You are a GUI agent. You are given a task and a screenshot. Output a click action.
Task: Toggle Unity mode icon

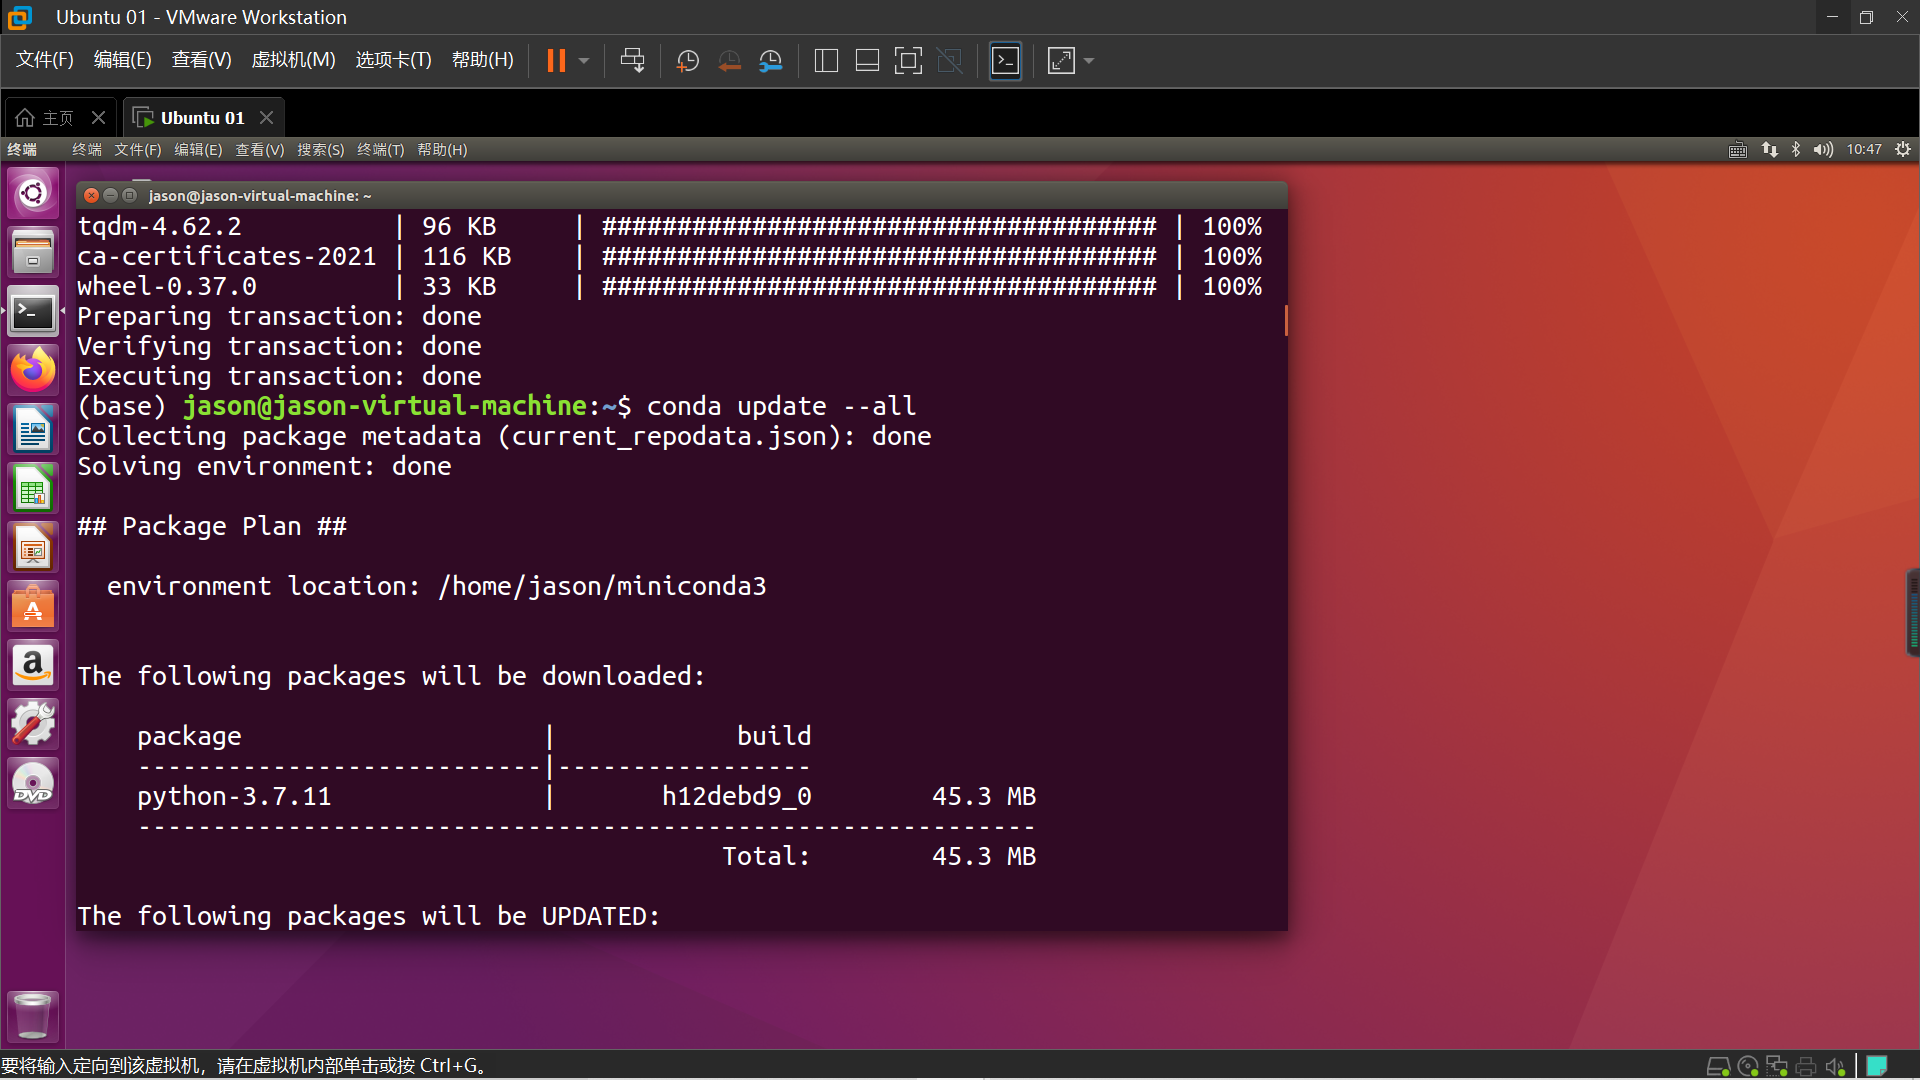950,61
